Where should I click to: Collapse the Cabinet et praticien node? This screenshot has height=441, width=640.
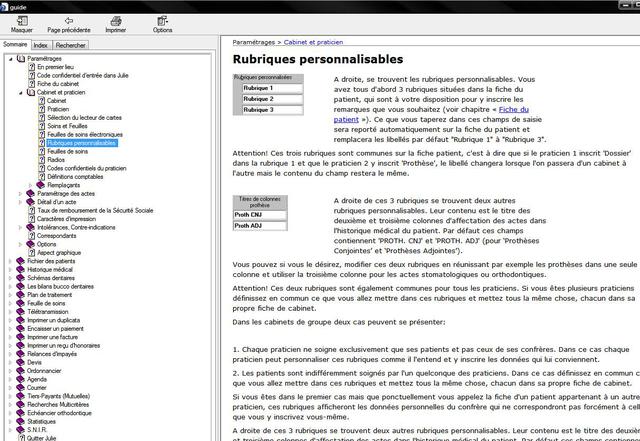21,92
